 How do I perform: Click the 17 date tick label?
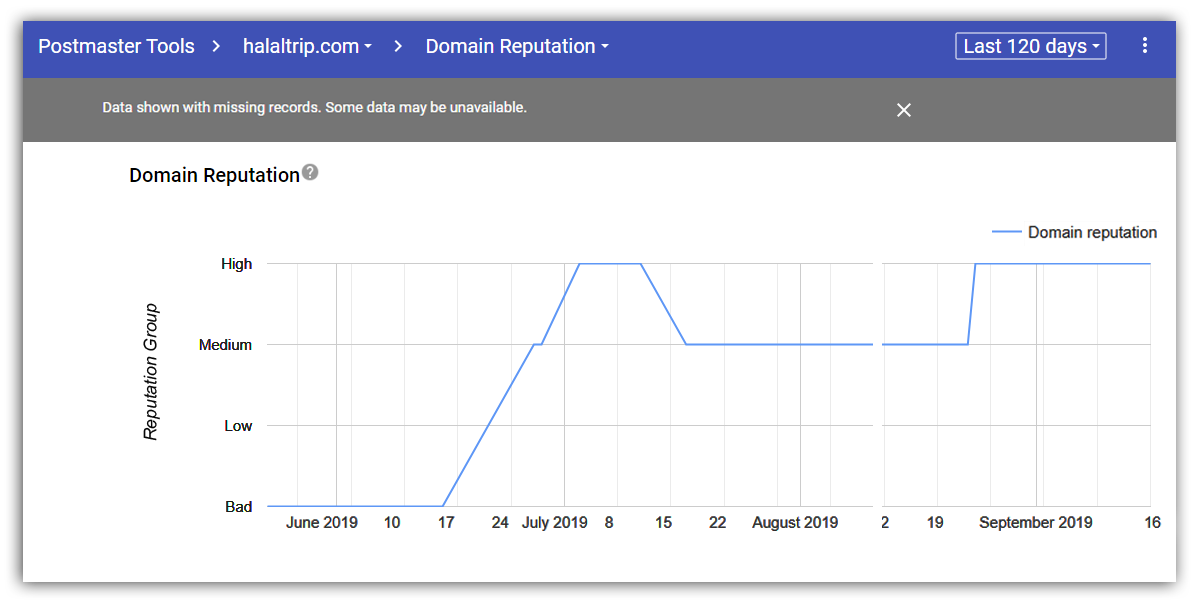tap(446, 522)
